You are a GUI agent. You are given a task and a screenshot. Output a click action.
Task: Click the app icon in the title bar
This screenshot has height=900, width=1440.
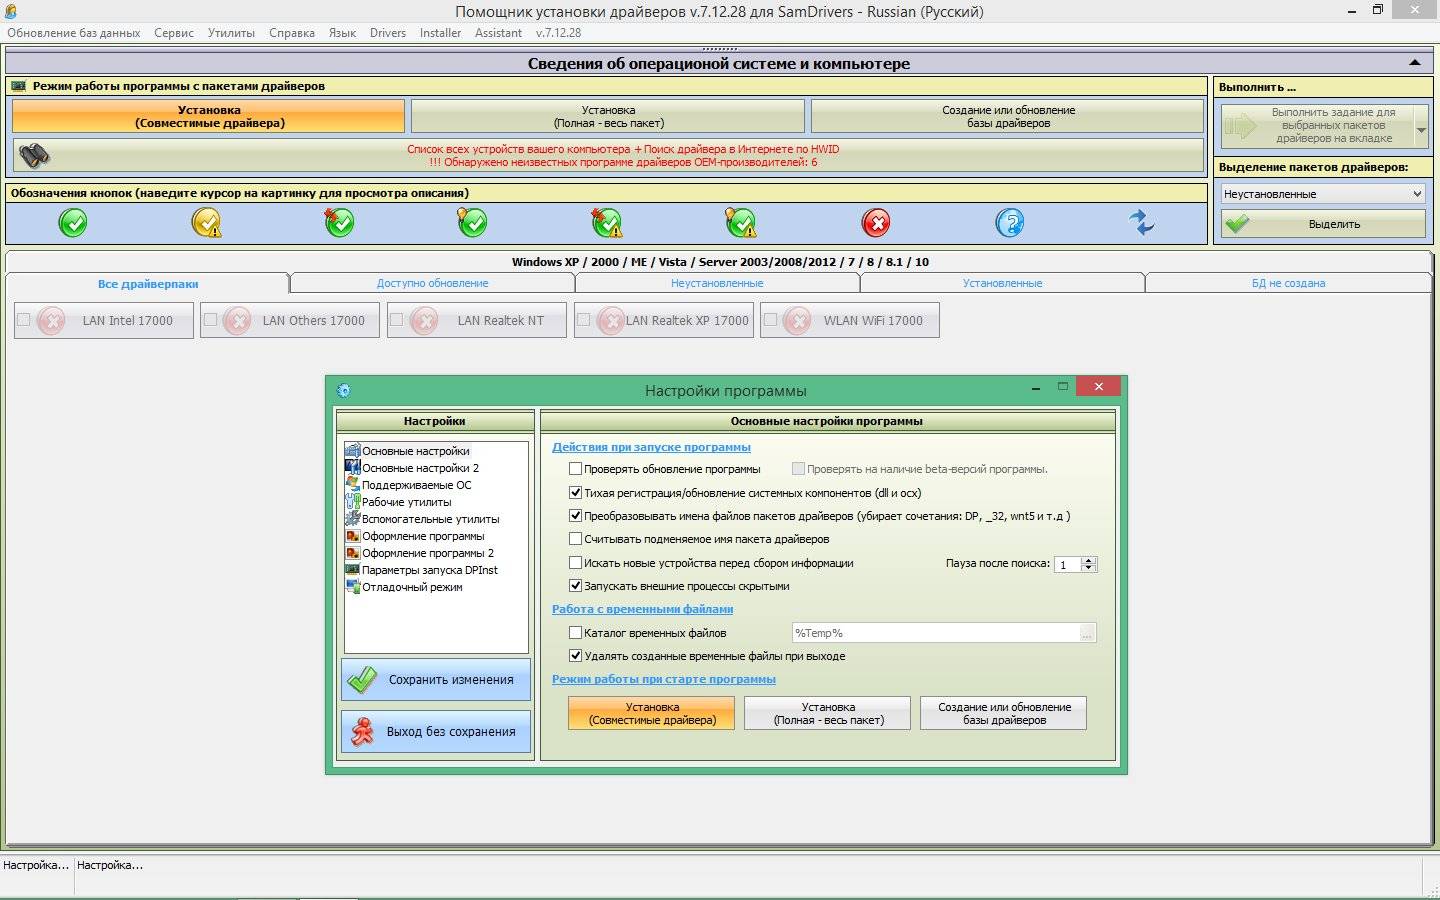pos(10,11)
